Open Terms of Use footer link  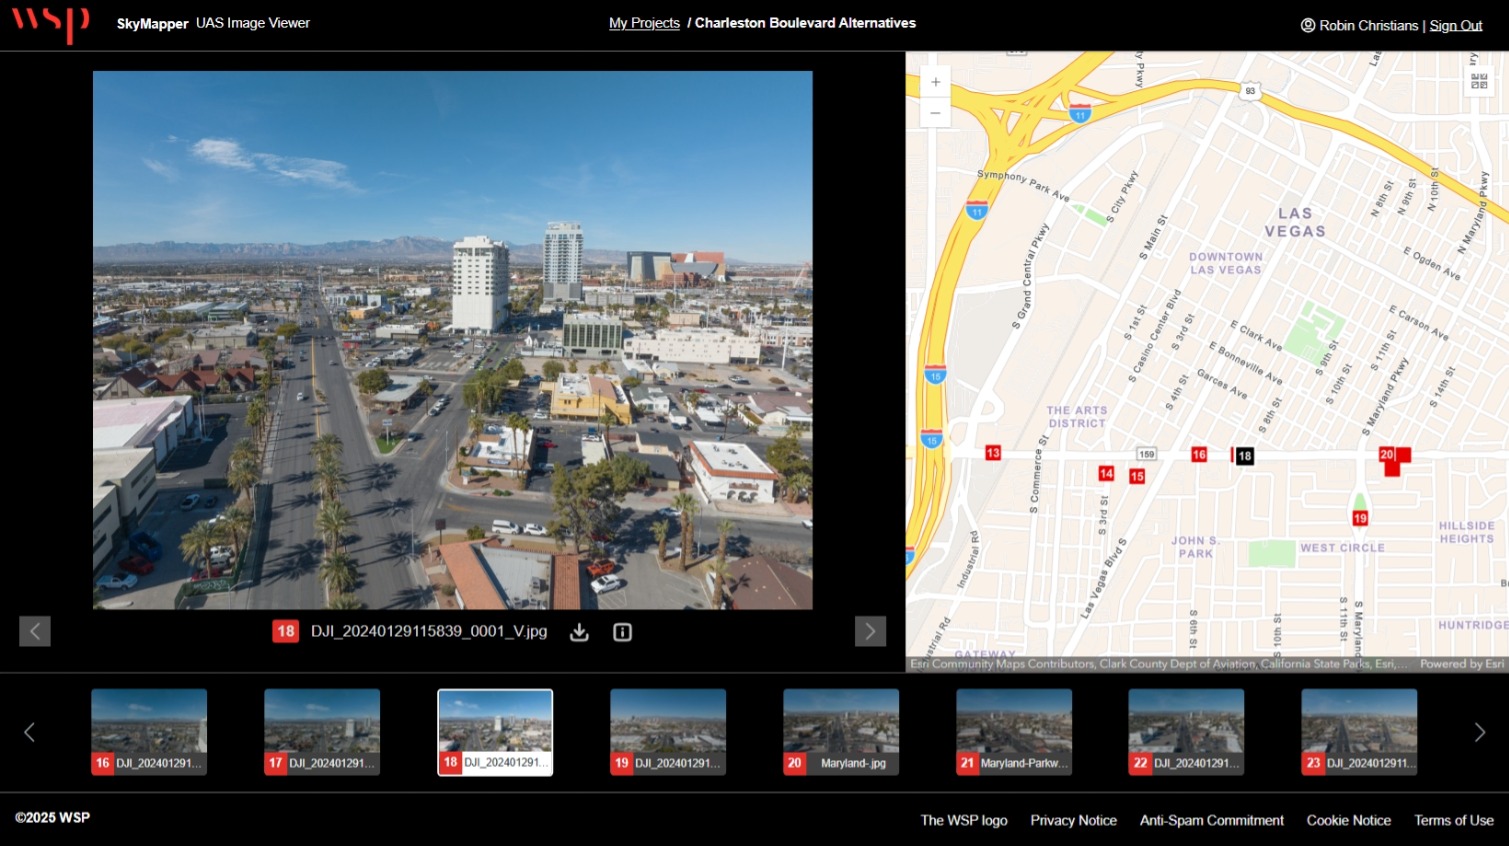(1453, 820)
